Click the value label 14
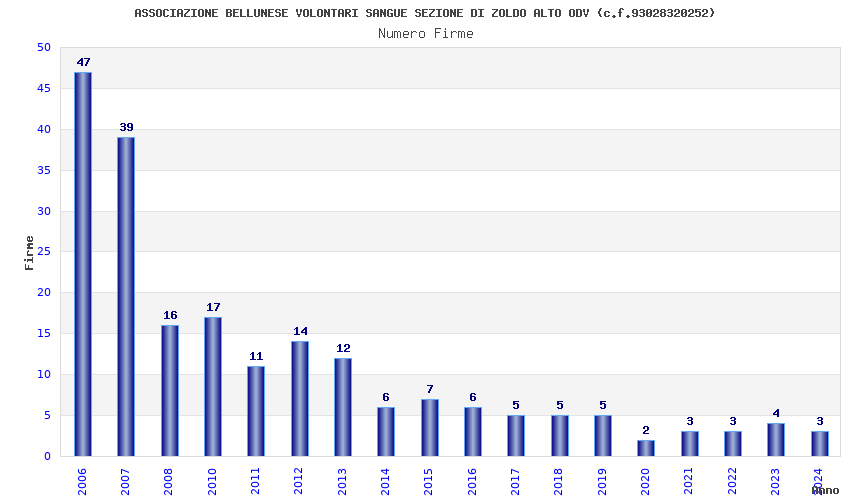The image size is (850, 500). 300,331
